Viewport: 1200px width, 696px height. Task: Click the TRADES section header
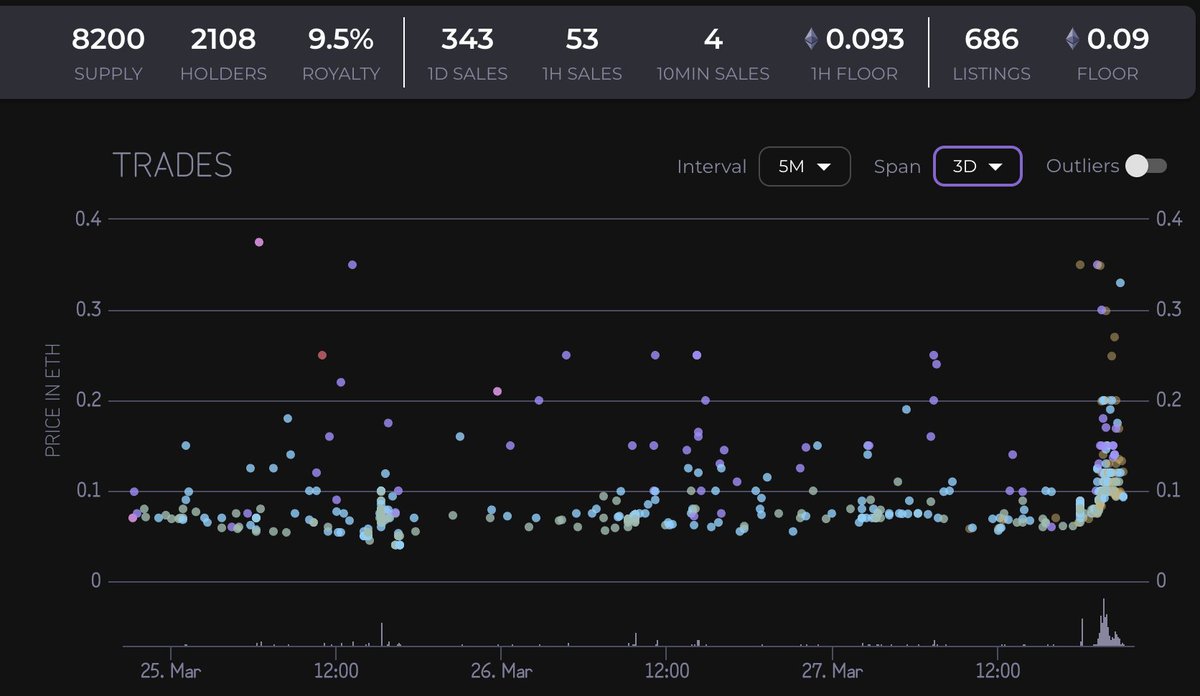(x=174, y=165)
